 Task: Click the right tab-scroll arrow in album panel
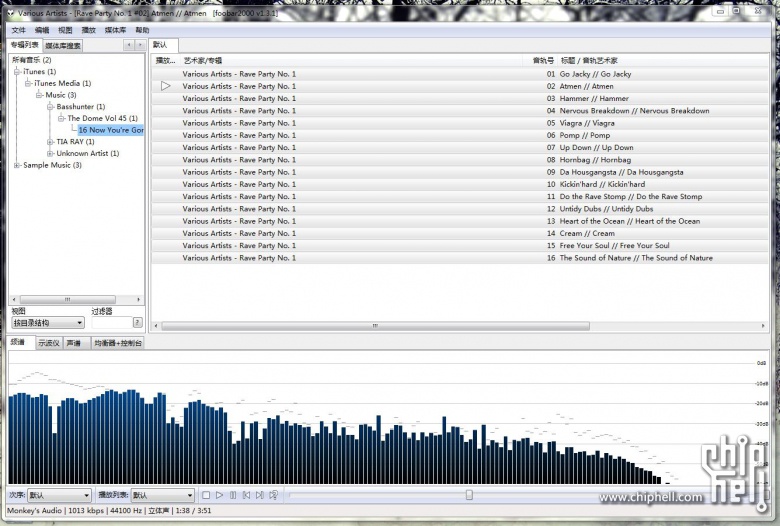(140, 45)
